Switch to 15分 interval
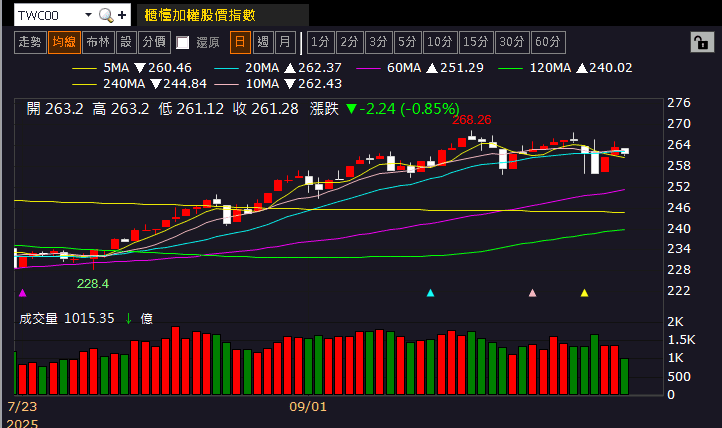 point(476,42)
